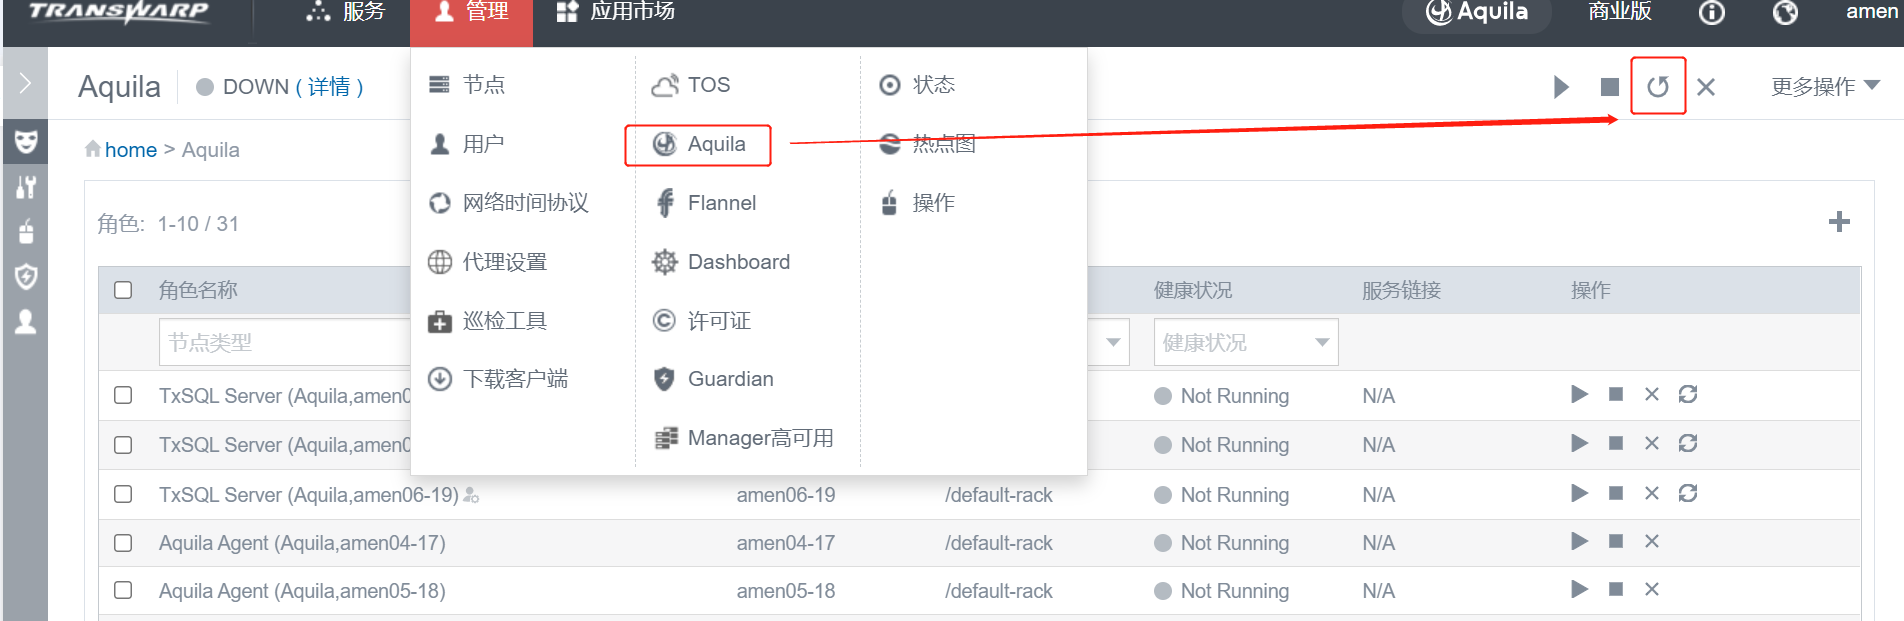Screen dimensions: 1904x621
Task: Click the plus icon to add role
Action: point(1838,222)
